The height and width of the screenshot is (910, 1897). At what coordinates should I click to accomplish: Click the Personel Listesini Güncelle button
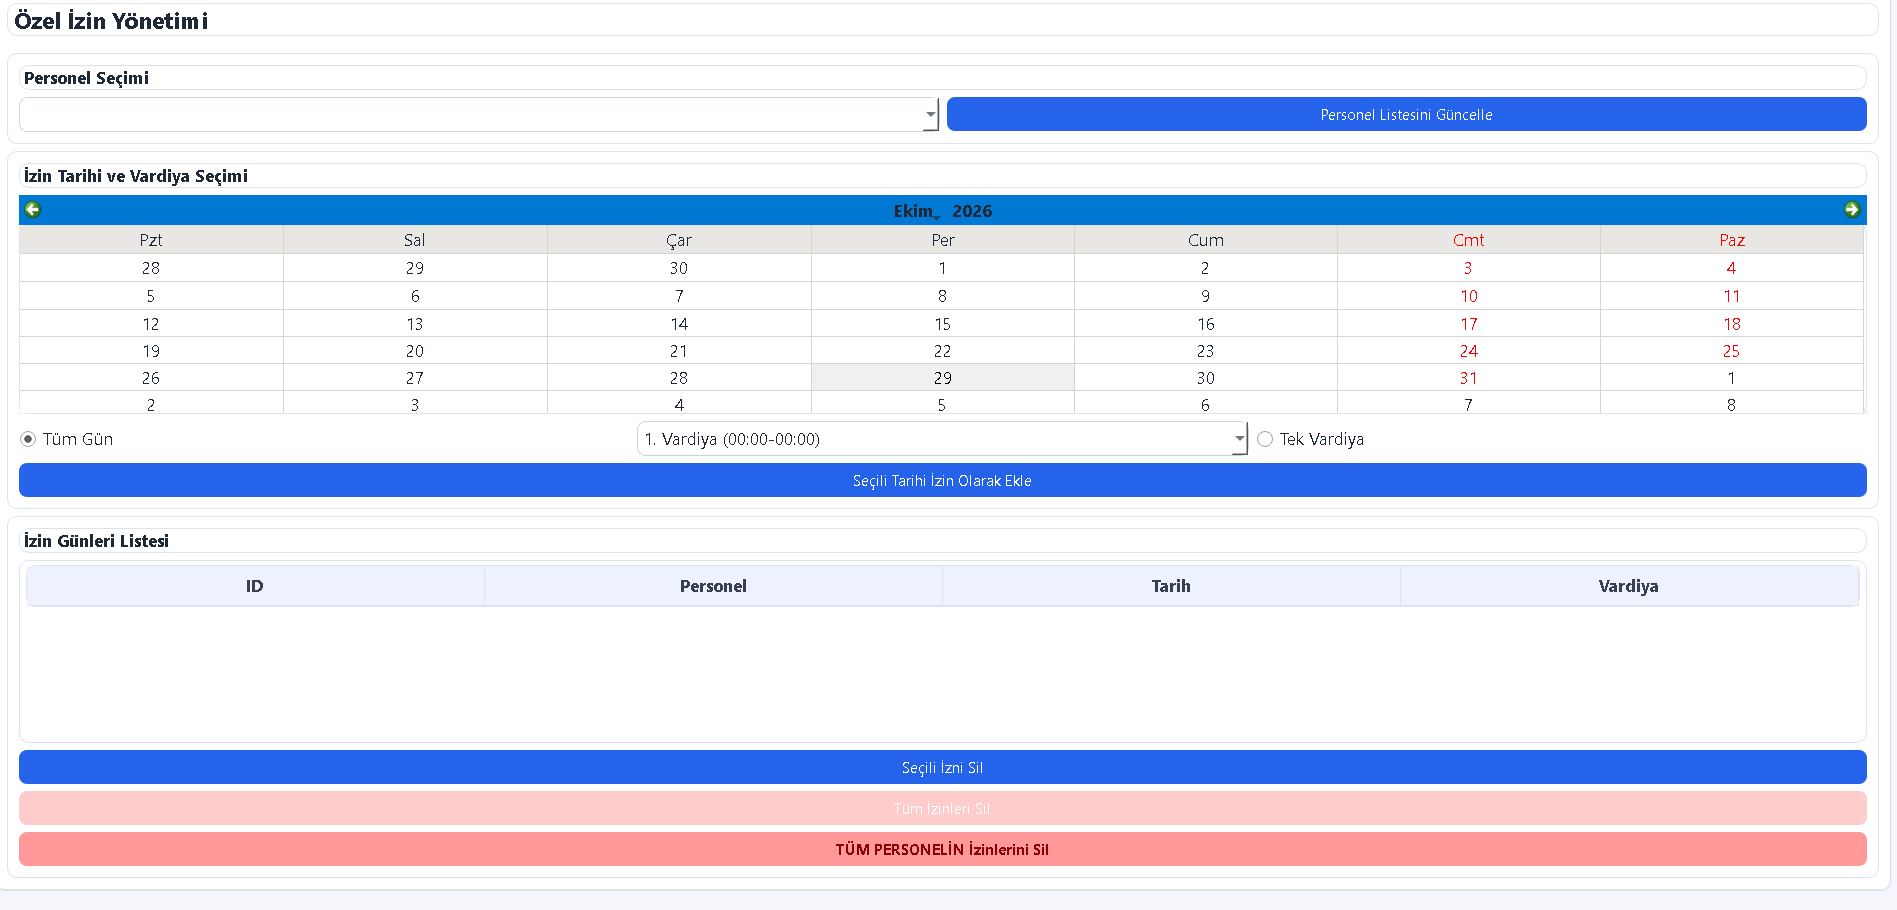pos(1406,114)
